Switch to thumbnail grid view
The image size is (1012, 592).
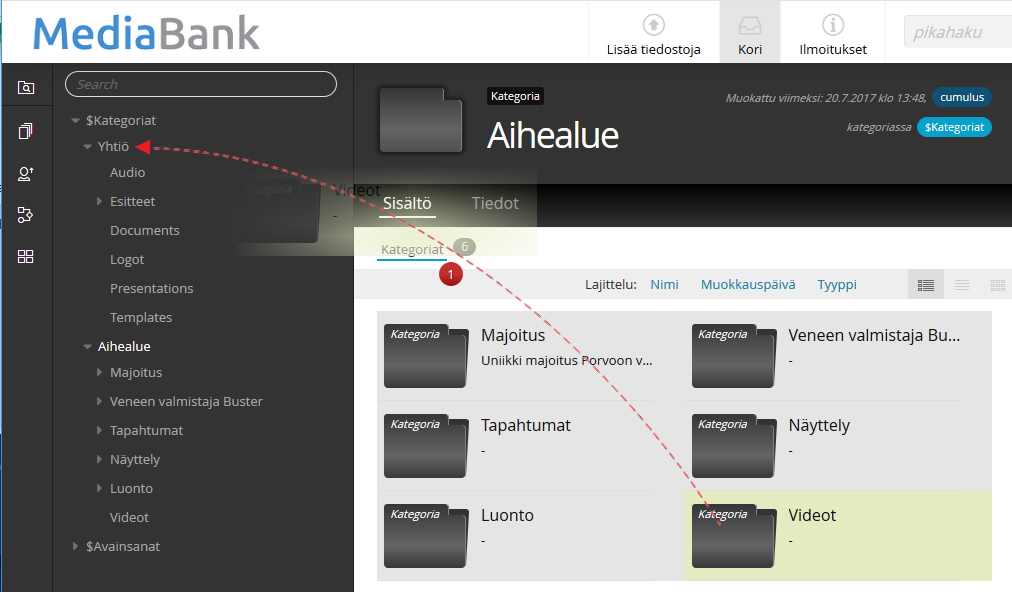pyautogui.click(x=997, y=285)
